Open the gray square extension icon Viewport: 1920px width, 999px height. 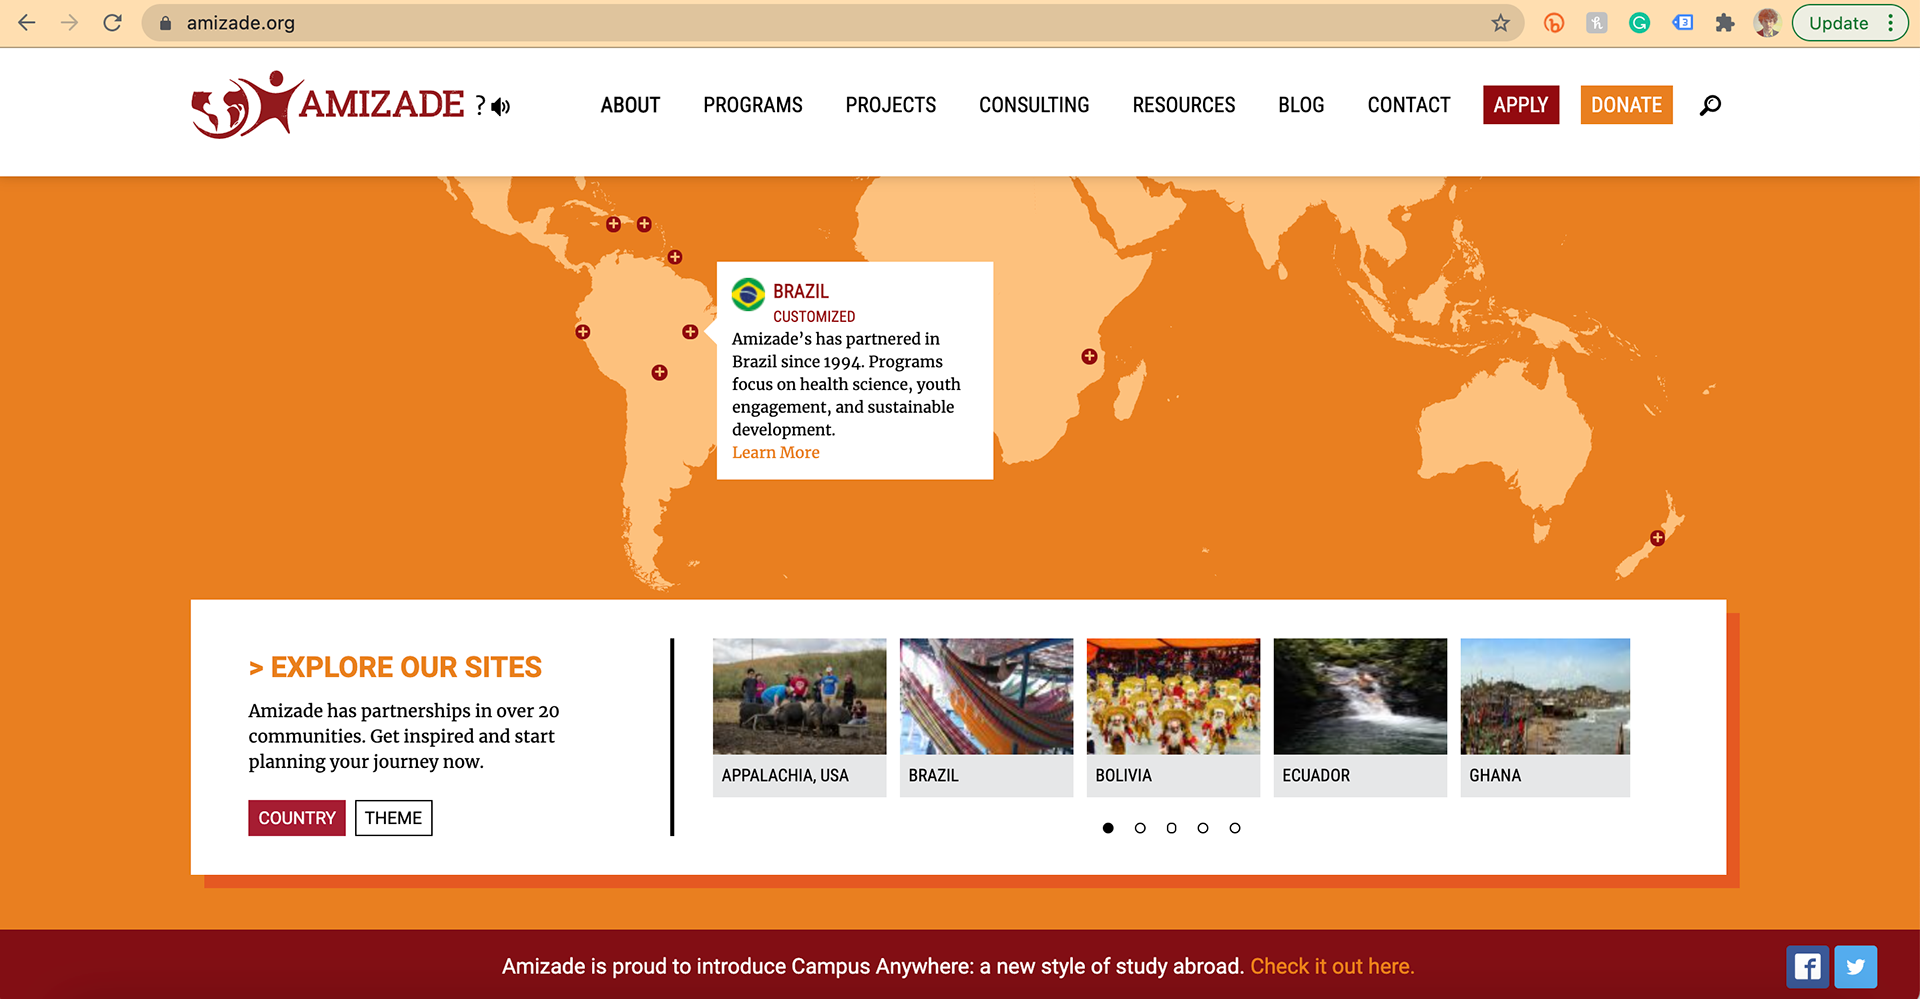coord(1597,23)
